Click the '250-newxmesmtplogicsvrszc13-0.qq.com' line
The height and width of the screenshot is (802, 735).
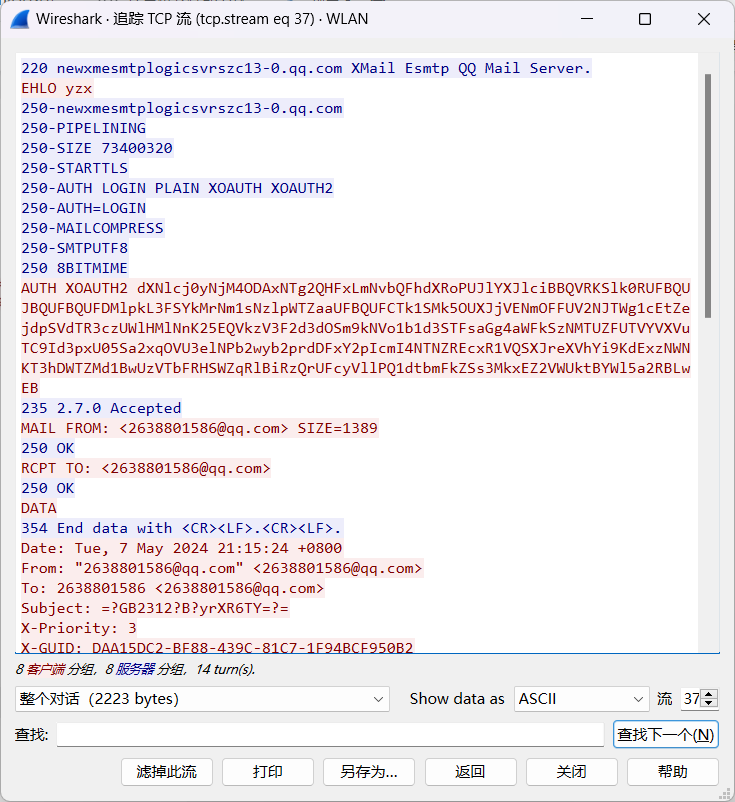pyautogui.click(x=182, y=108)
